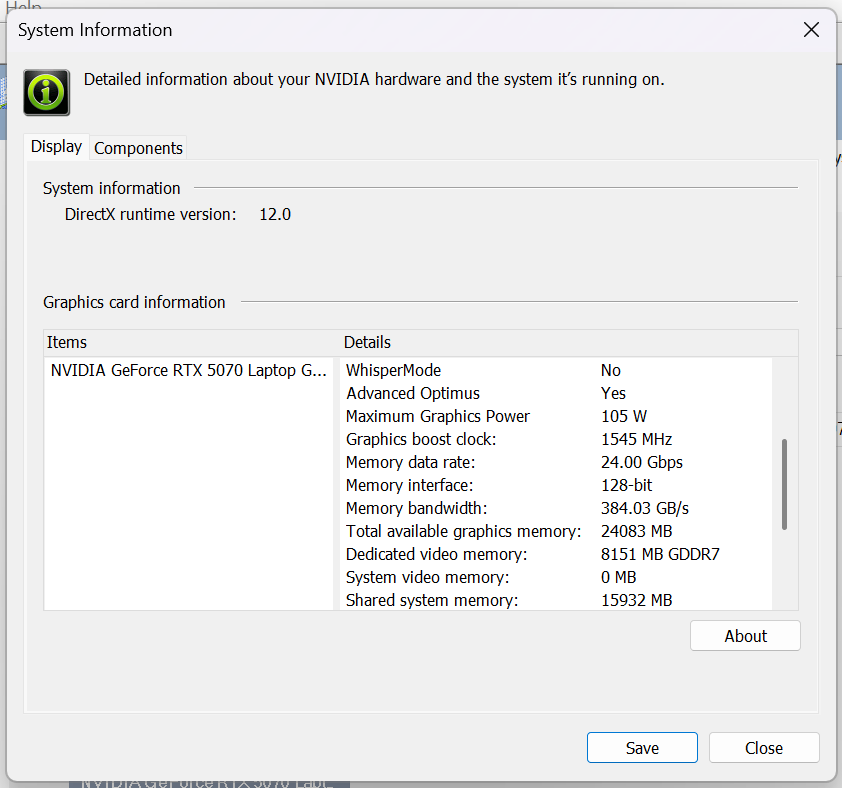
Task: Select the System video memory row
Action: click(556, 577)
